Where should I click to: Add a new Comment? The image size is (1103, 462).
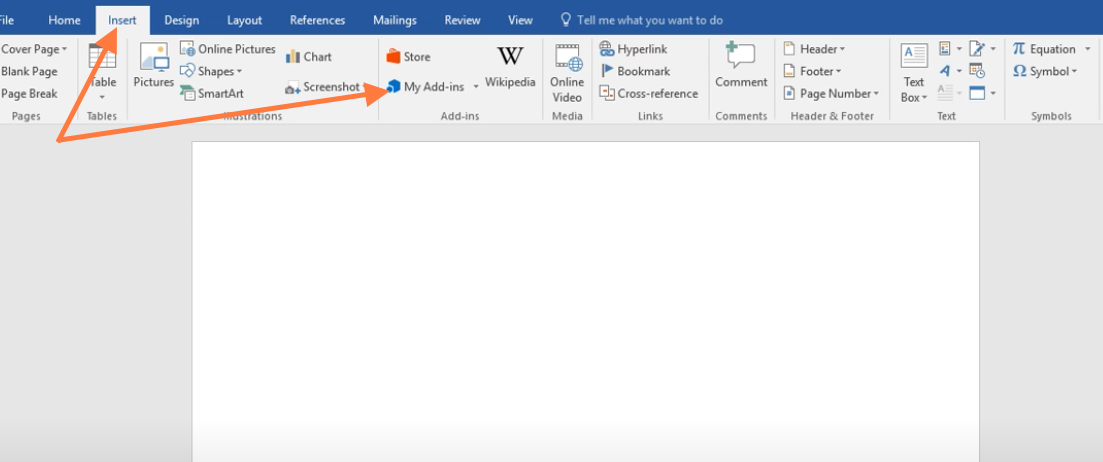(x=741, y=65)
